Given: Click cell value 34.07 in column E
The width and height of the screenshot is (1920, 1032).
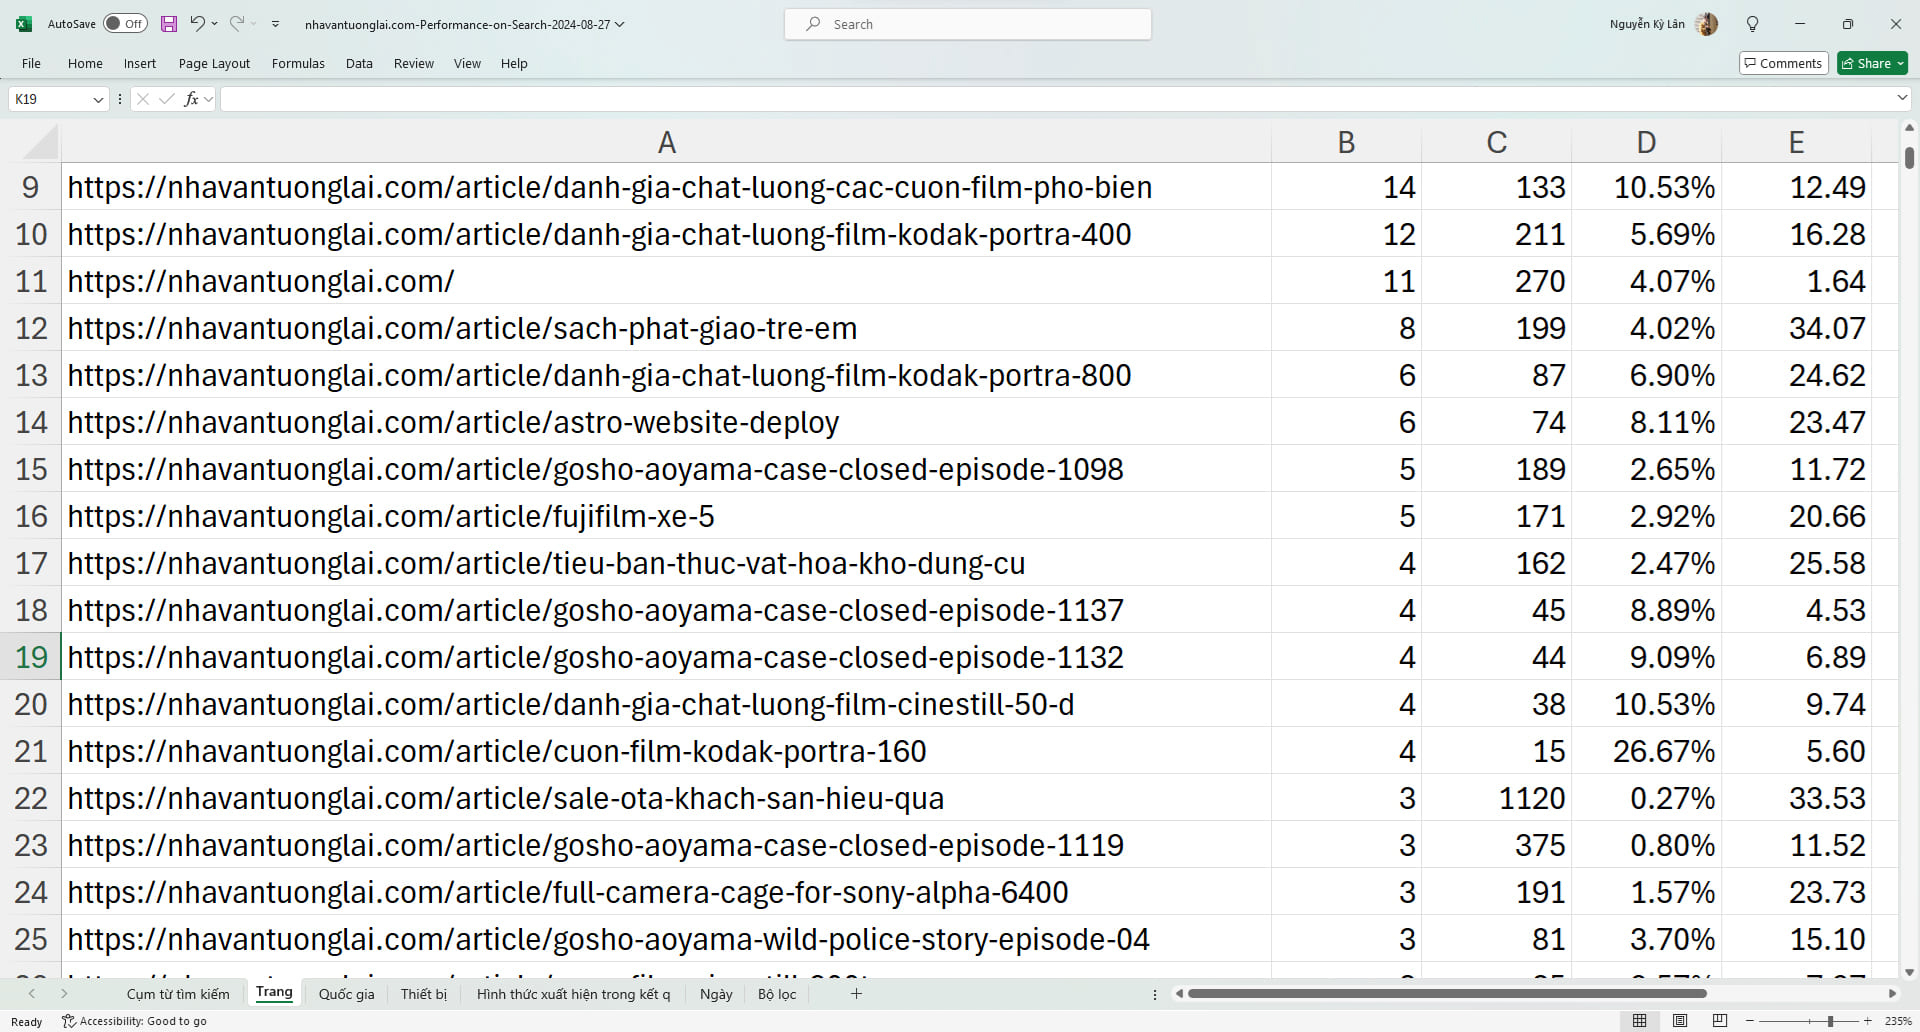Looking at the screenshot, I should [x=1796, y=328].
